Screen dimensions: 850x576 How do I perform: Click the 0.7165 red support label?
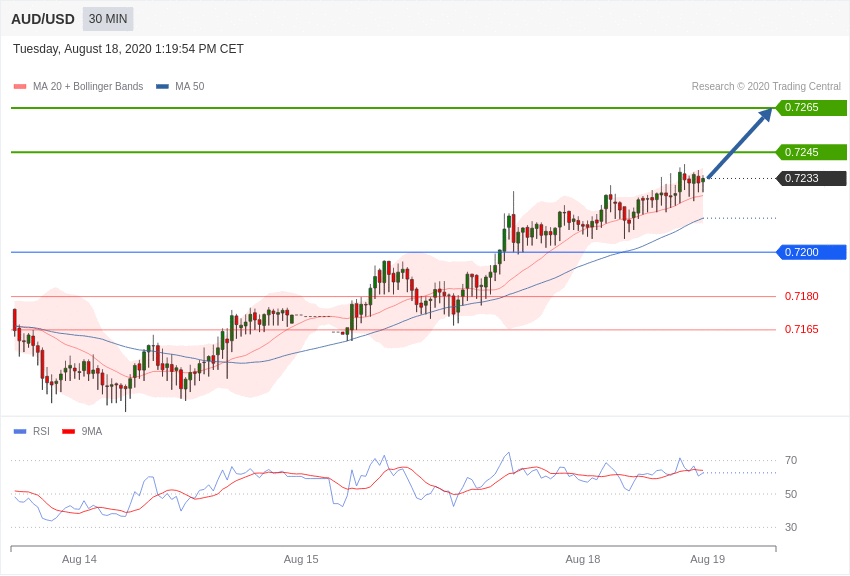tap(802, 329)
